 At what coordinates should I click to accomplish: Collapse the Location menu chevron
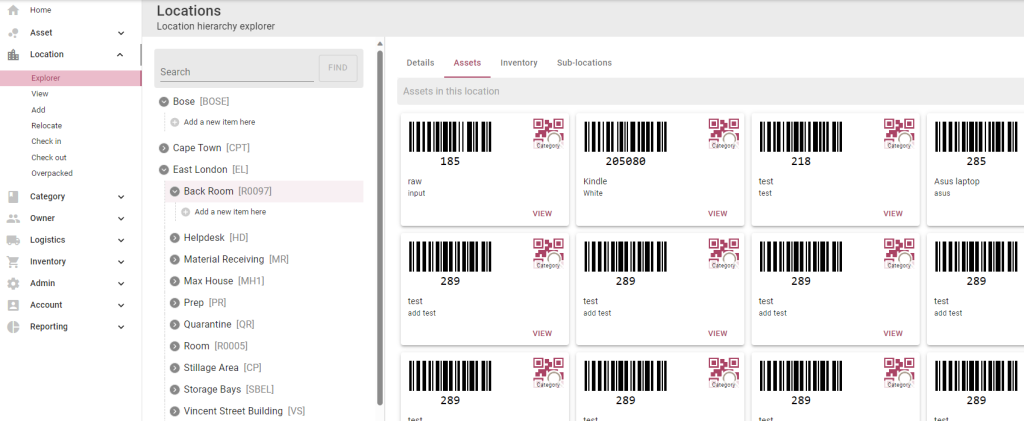120,55
